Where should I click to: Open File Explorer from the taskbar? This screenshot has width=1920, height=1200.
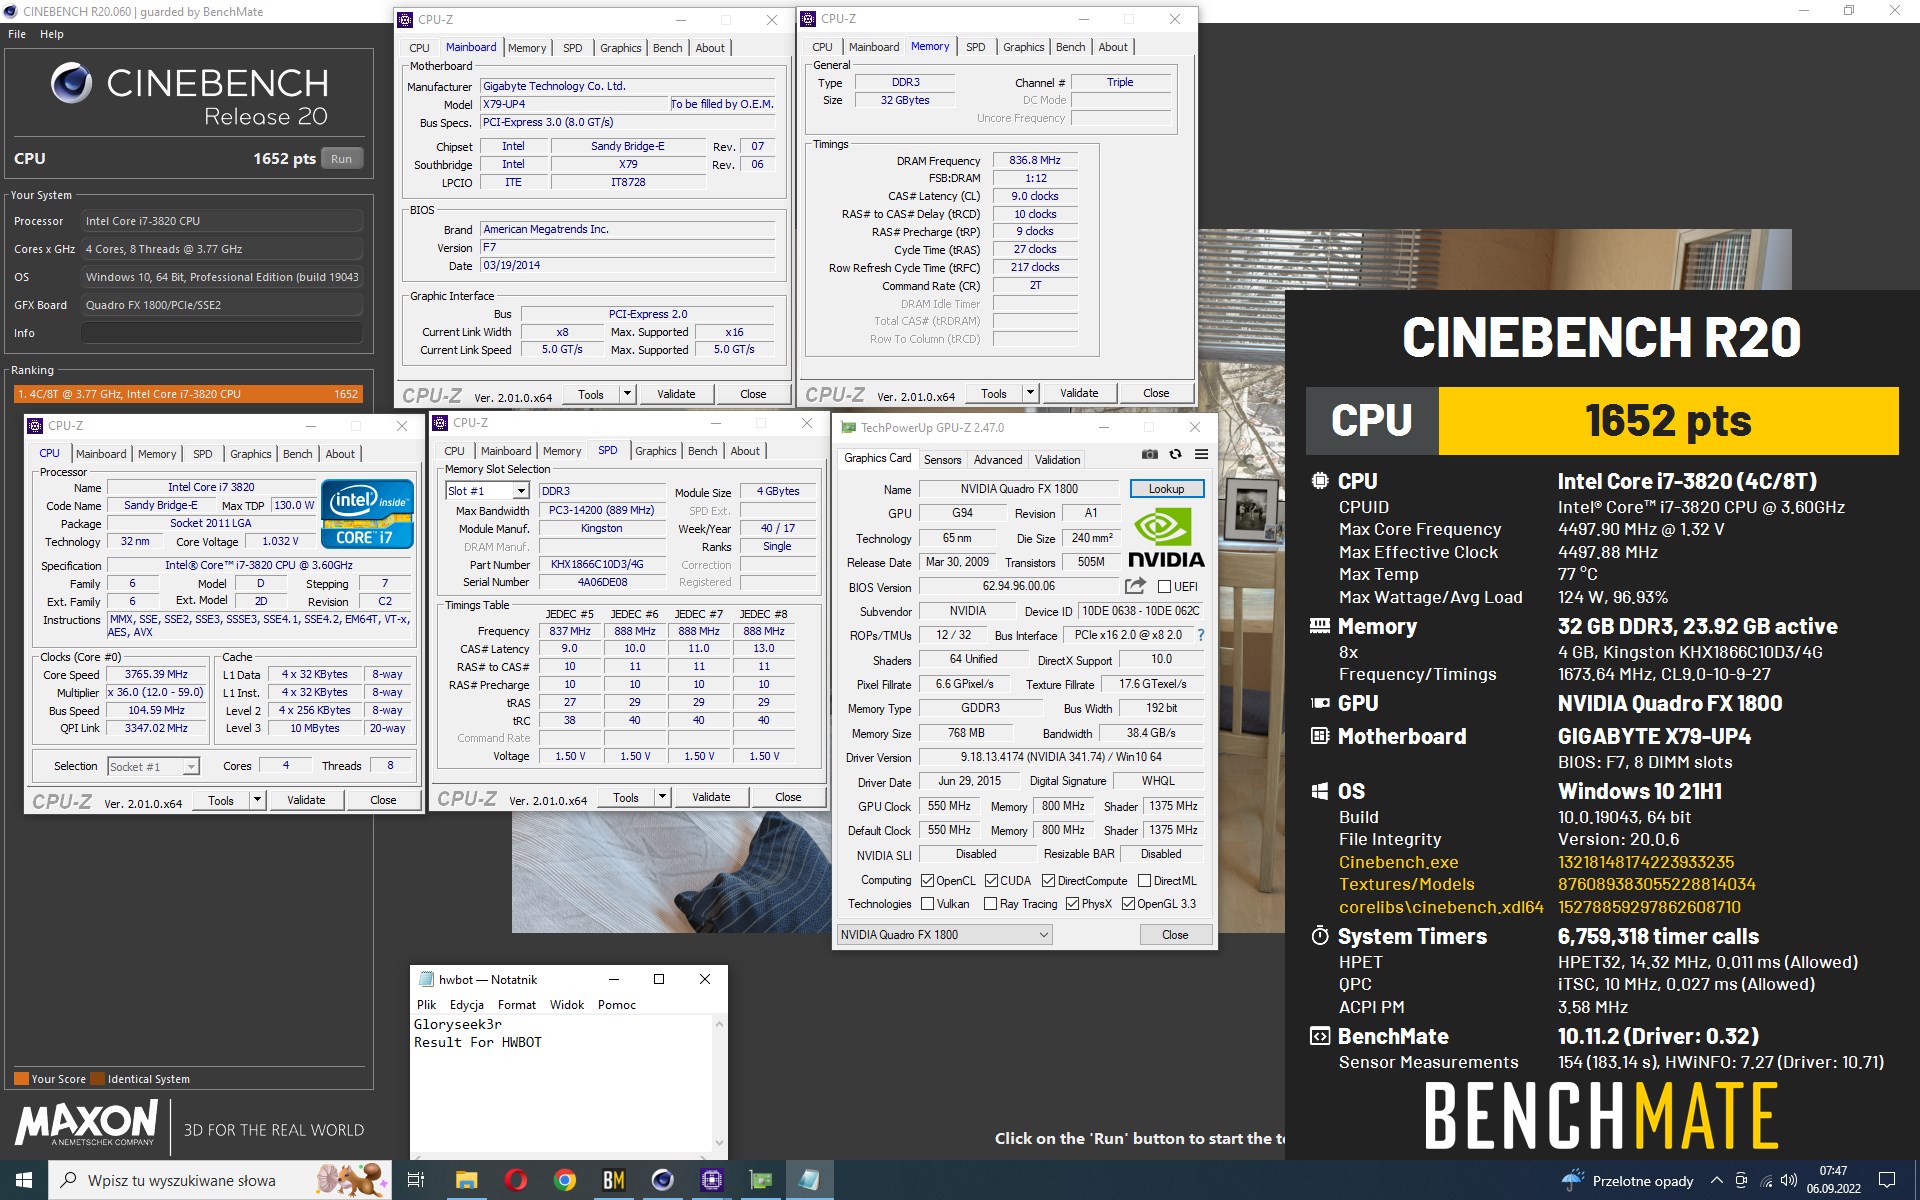pos(466,1180)
